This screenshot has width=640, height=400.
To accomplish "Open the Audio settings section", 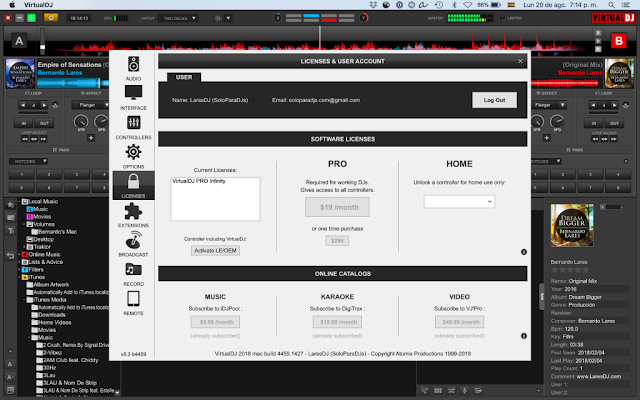I will (133, 68).
